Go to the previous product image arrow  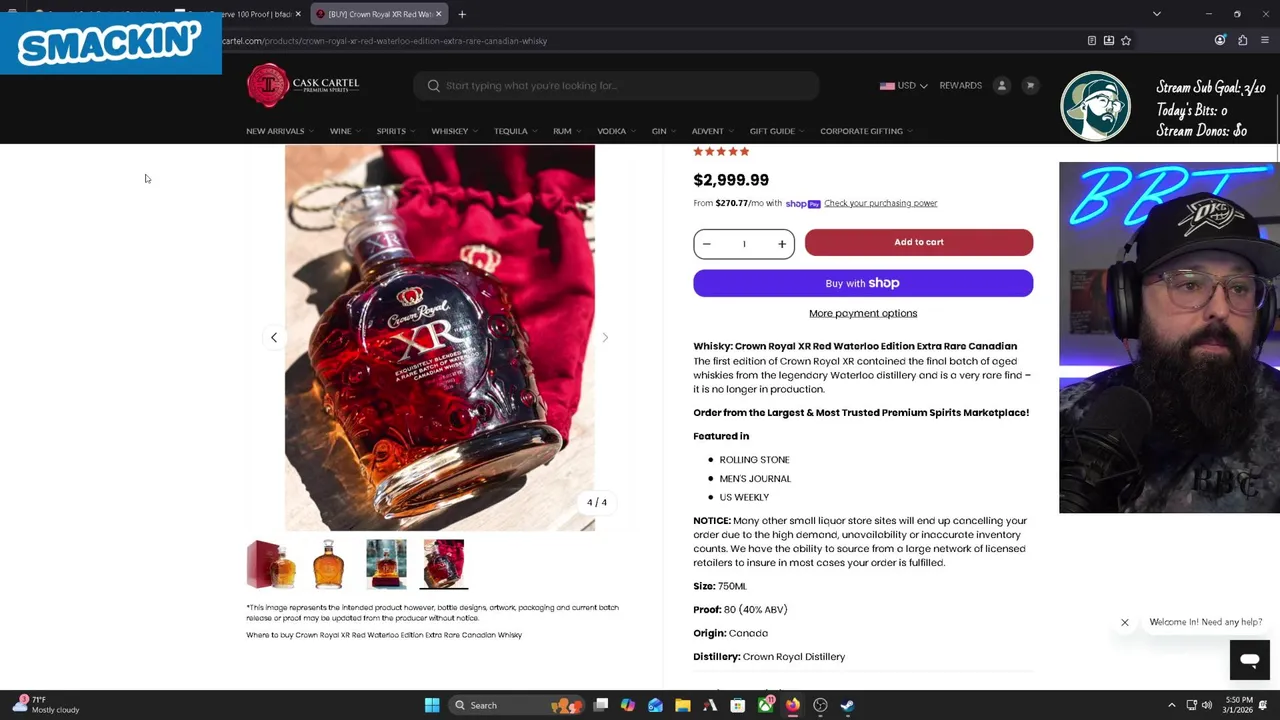(x=274, y=338)
